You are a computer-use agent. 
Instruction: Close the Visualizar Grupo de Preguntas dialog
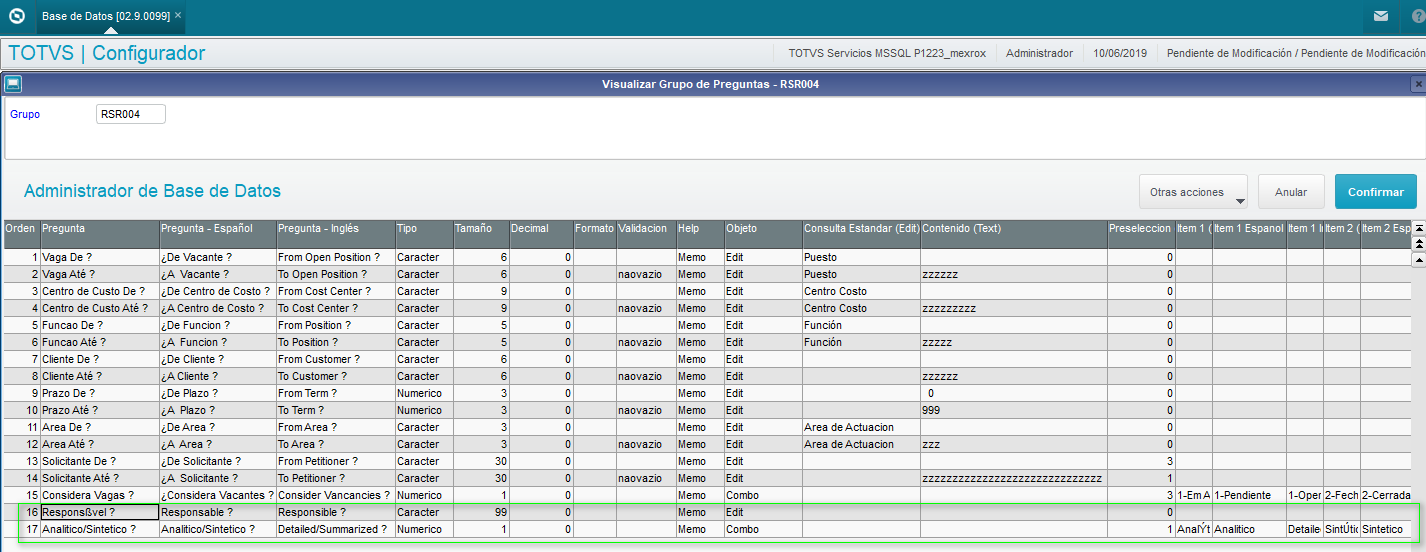click(x=1417, y=84)
